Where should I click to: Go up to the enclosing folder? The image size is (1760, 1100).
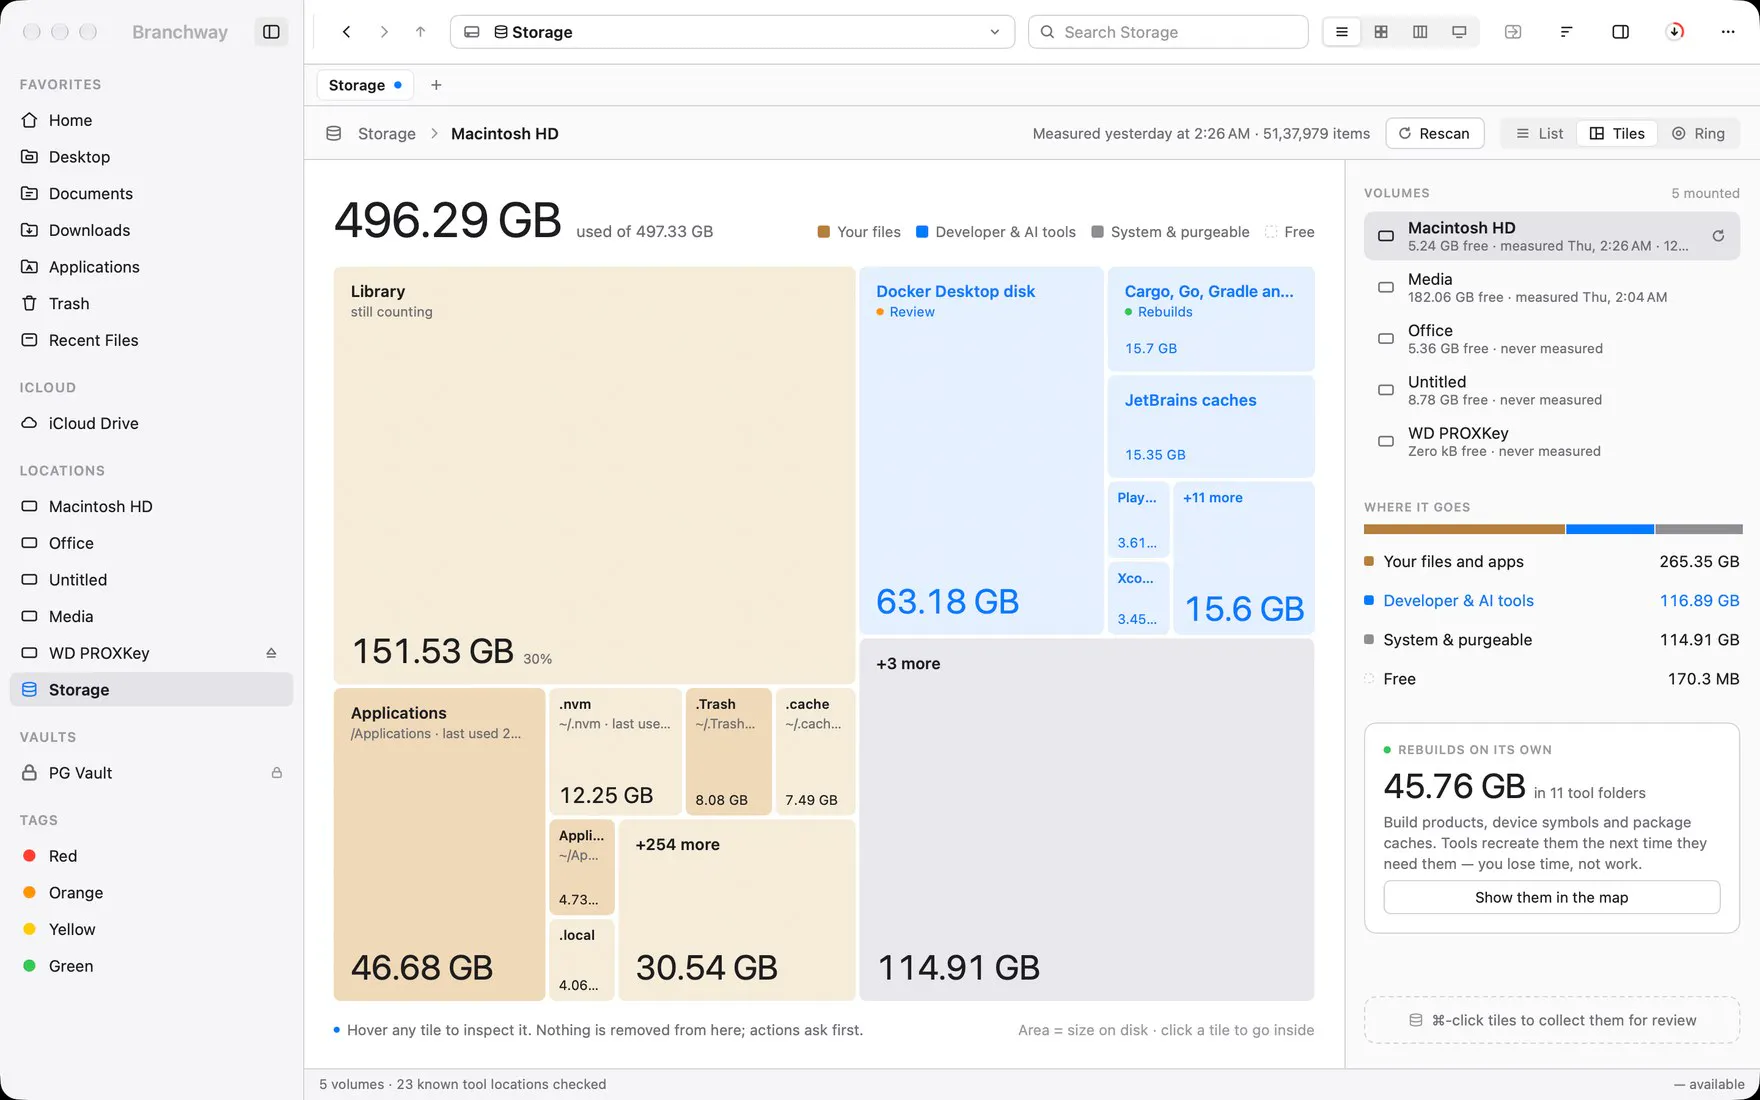click(421, 32)
